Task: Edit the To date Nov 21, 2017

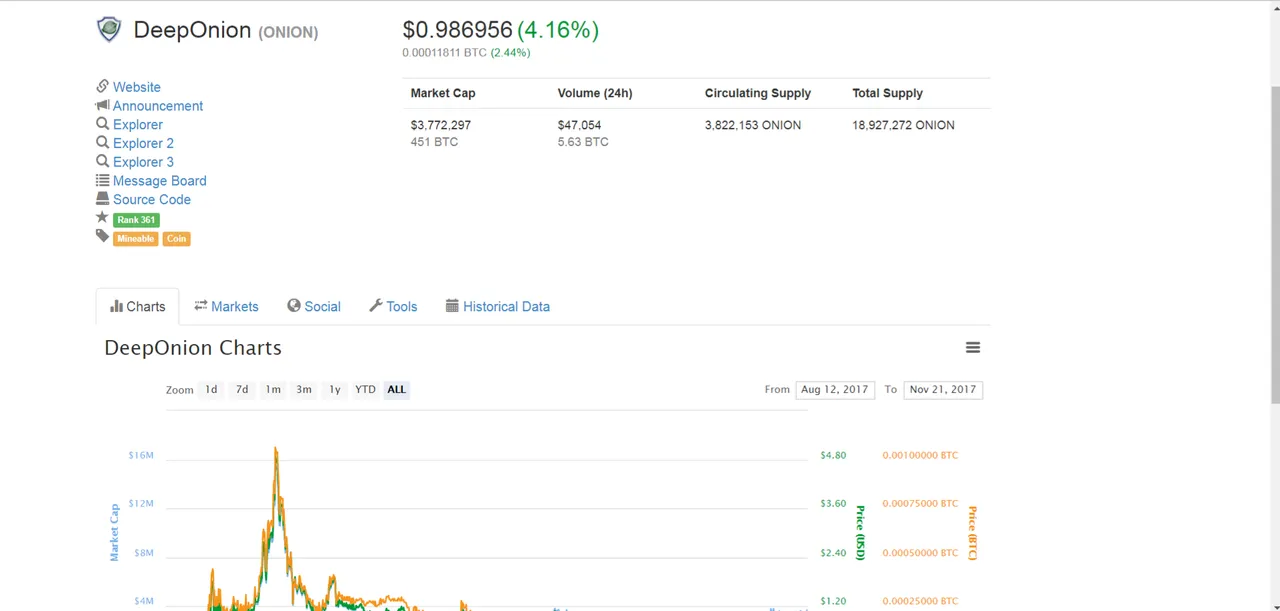Action: 943,390
